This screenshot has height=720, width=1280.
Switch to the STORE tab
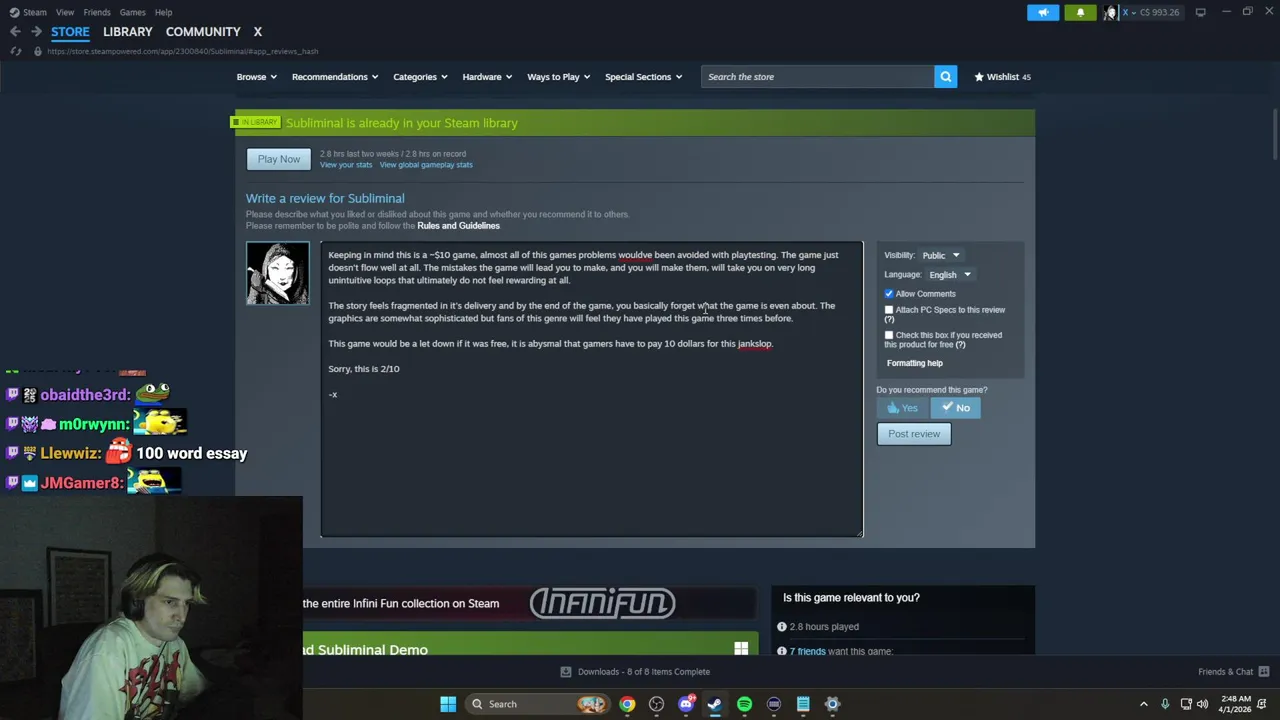click(70, 32)
